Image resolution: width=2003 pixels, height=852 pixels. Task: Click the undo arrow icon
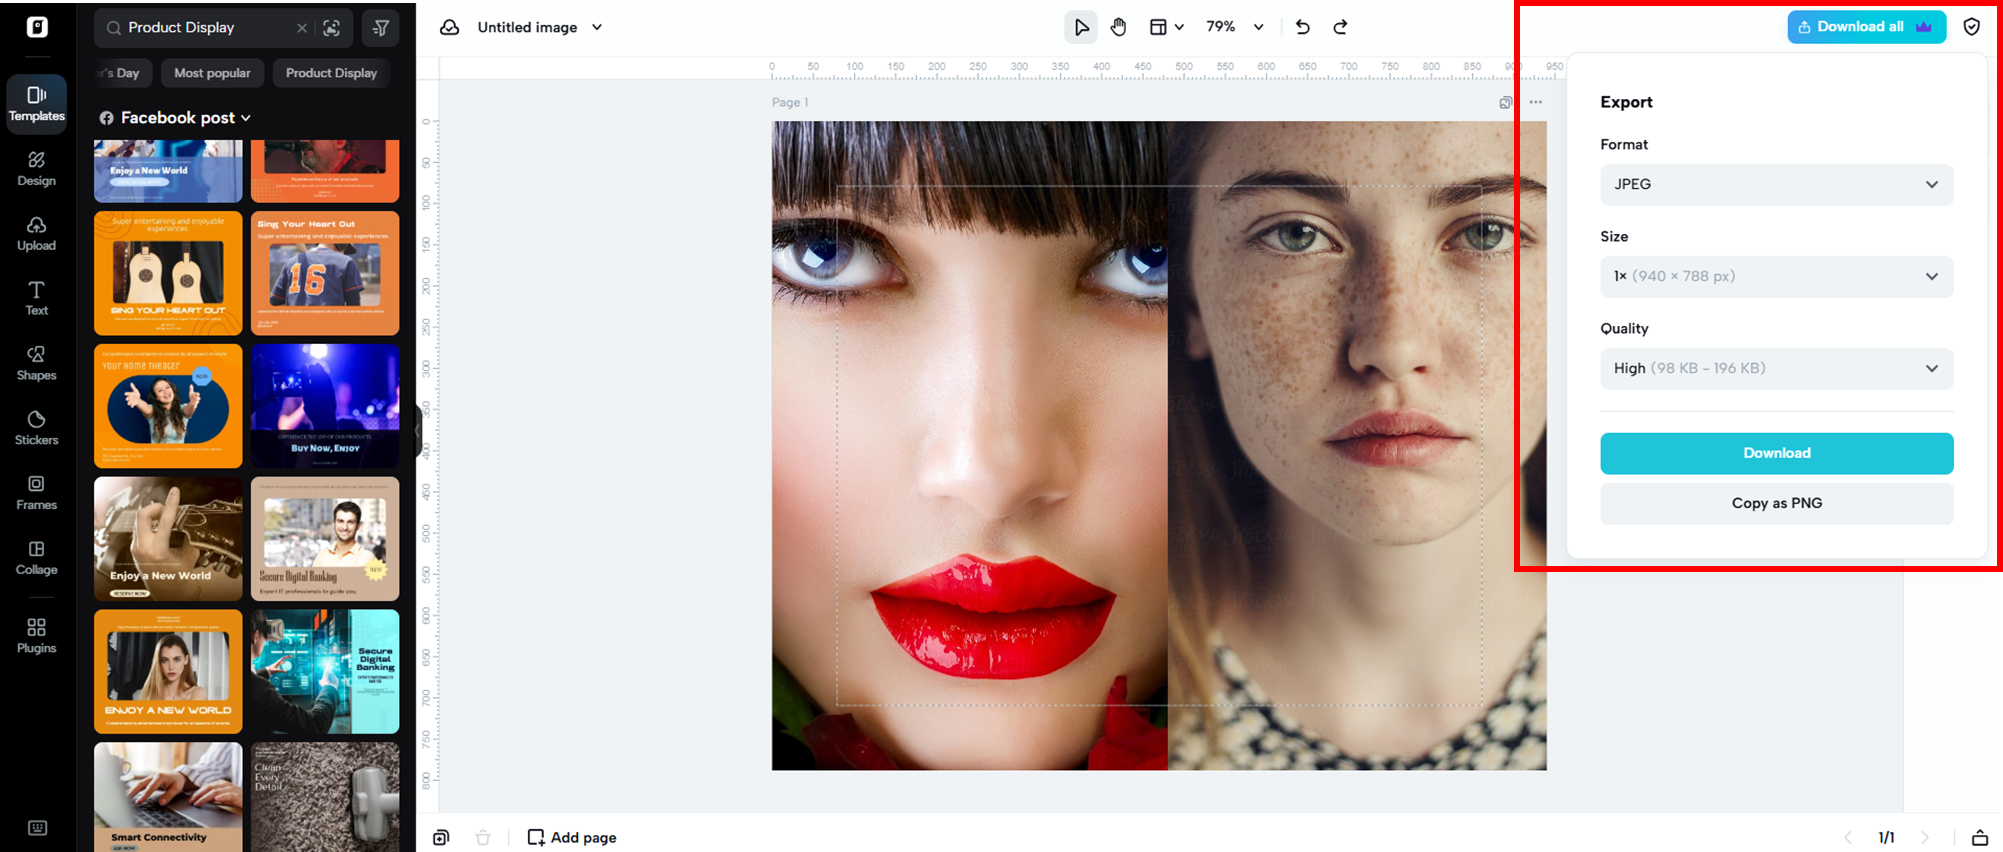point(1302,28)
